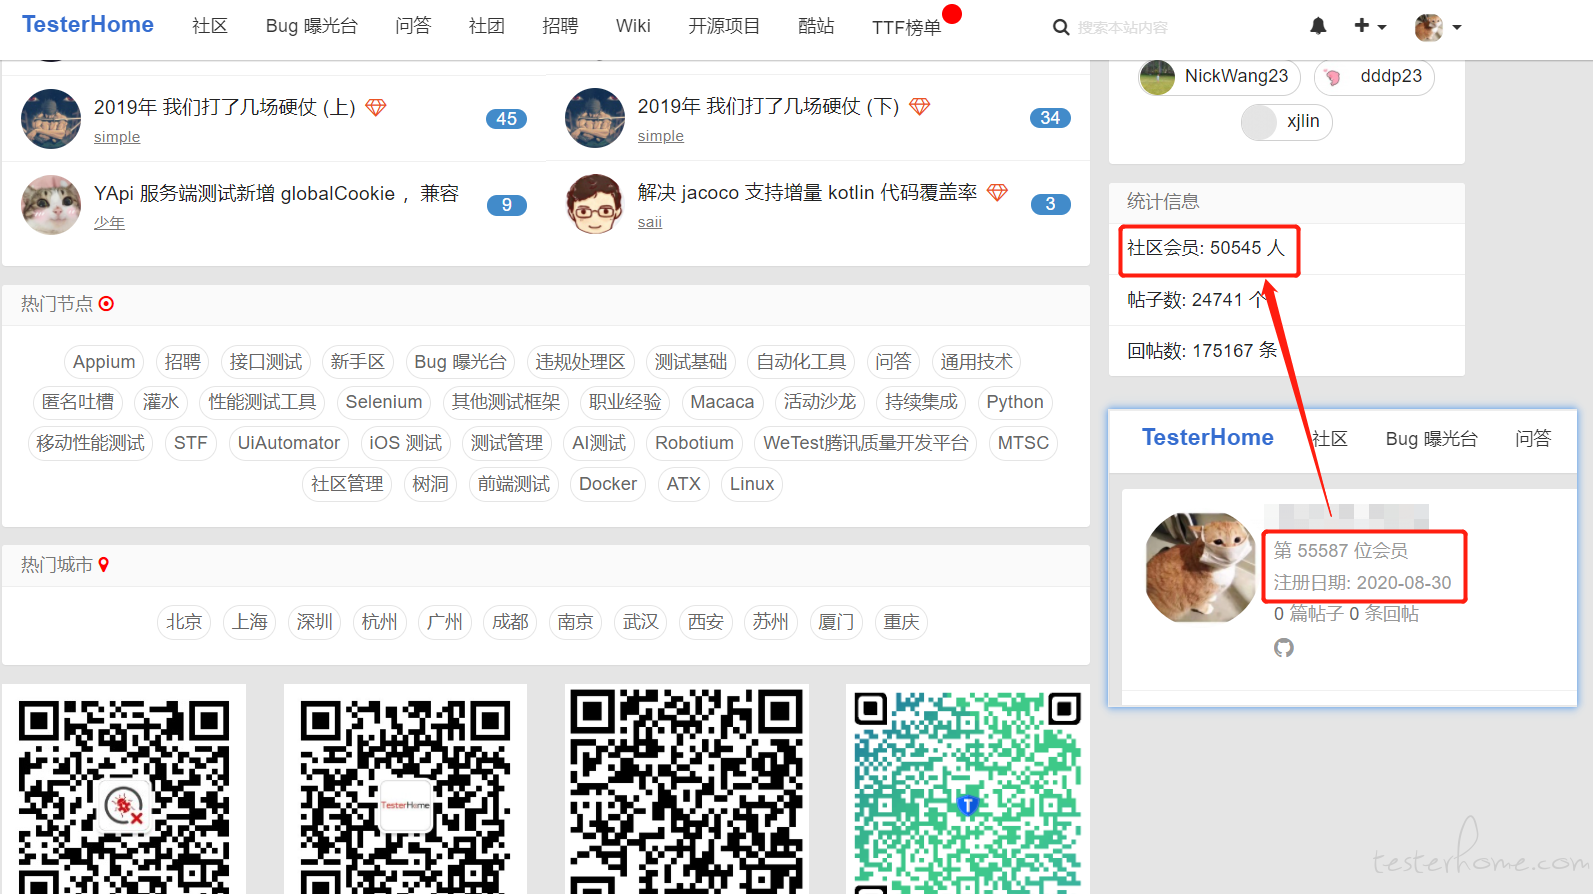1593x894 pixels.
Task: Open the Bug 曝光台 navigation item
Action: coord(312,26)
